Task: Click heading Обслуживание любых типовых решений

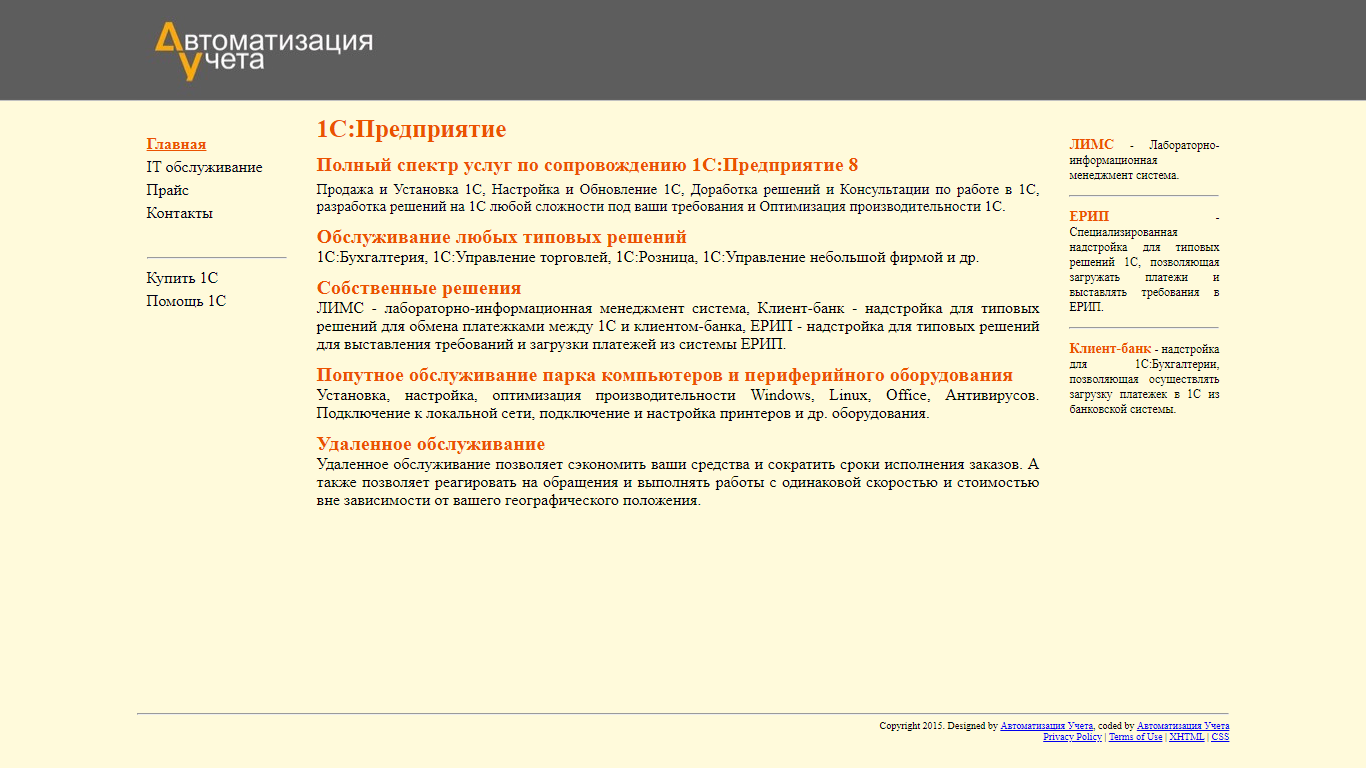Action: 501,237
